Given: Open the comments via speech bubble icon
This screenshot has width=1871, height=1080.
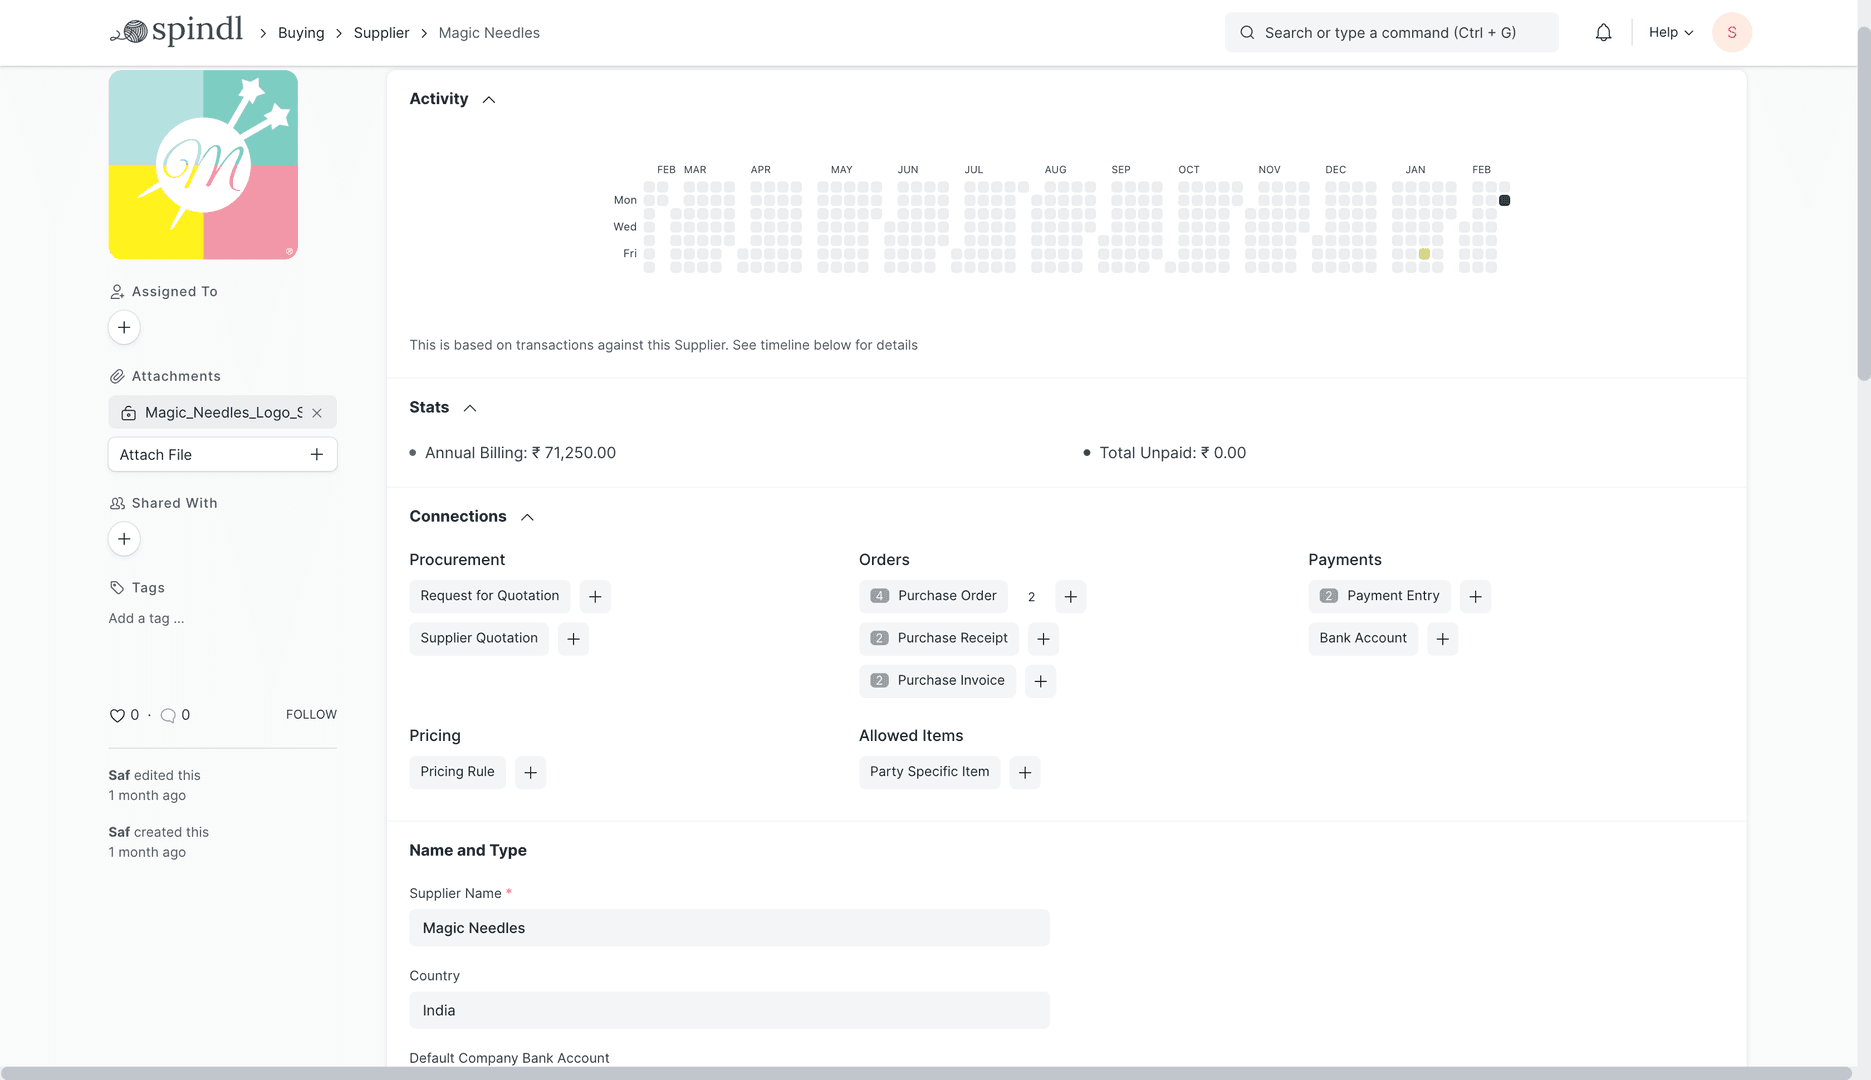Looking at the screenshot, I should (x=167, y=715).
